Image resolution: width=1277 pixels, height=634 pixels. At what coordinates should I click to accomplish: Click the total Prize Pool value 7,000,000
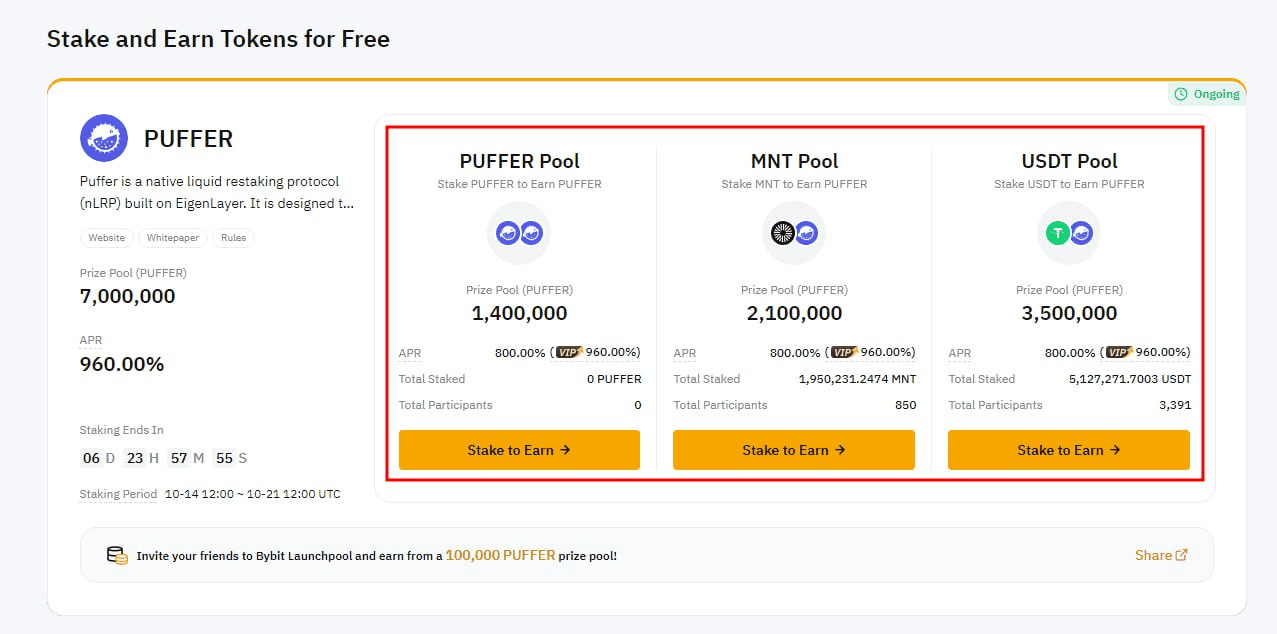click(128, 297)
